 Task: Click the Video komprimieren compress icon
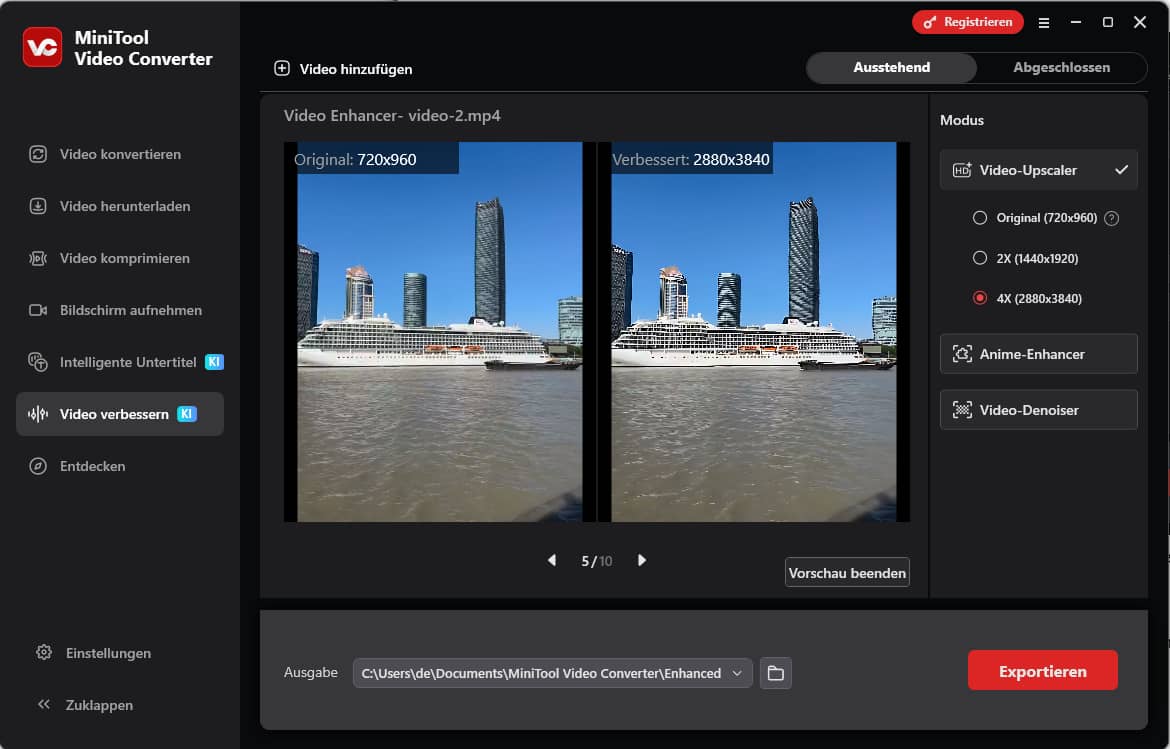(x=38, y=259)
